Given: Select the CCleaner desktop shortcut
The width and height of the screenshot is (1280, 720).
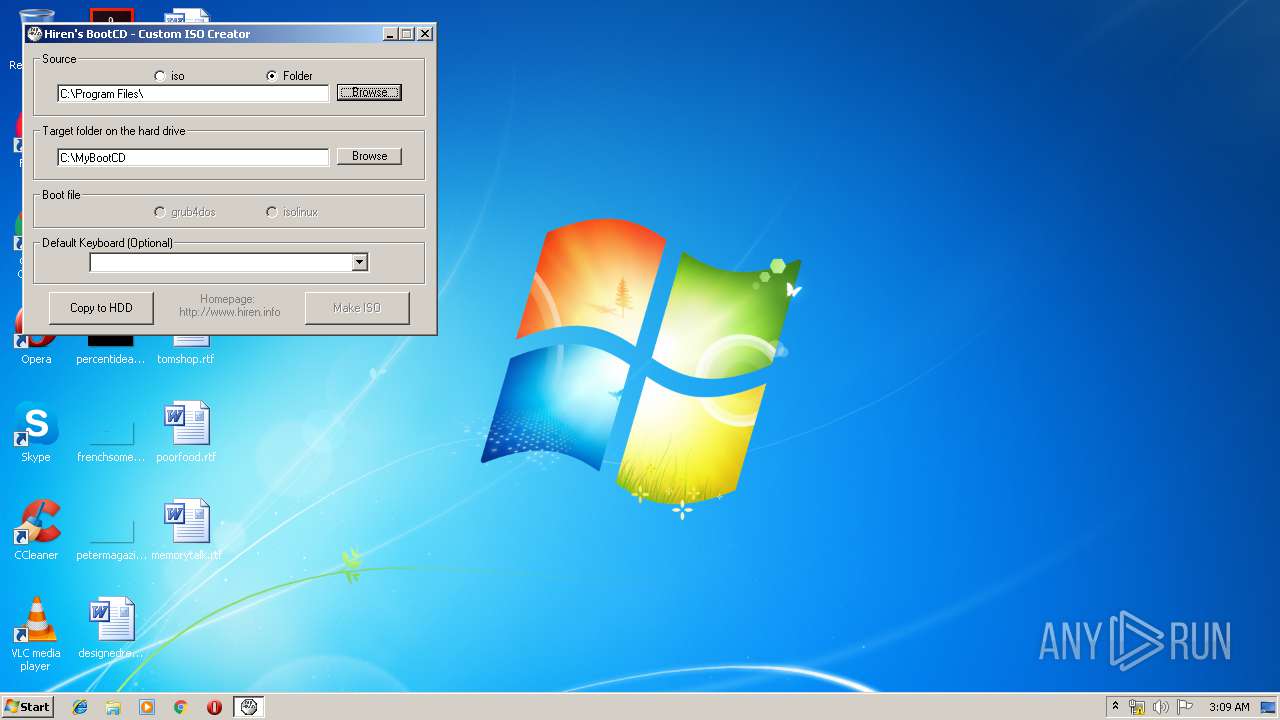Looking at the screenshot, I should click(36, 530).
